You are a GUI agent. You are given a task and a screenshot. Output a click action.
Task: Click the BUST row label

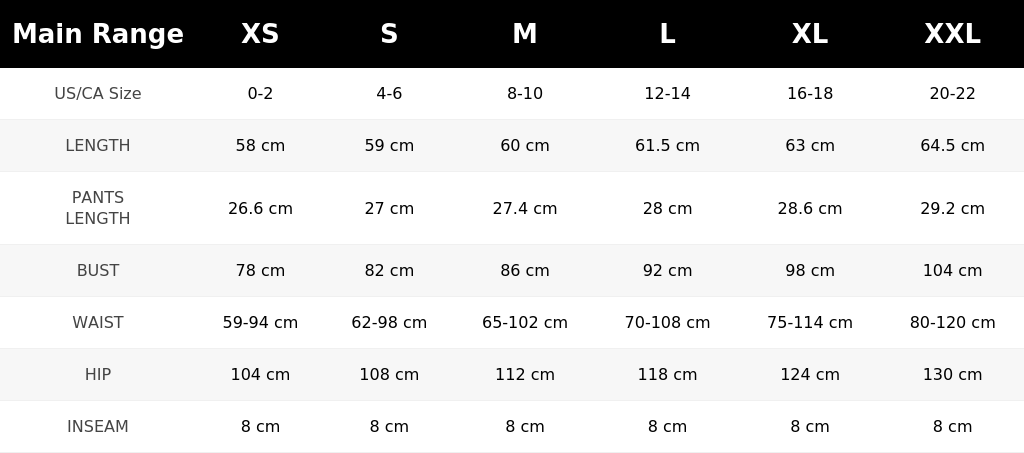click(x=98, y=270)
